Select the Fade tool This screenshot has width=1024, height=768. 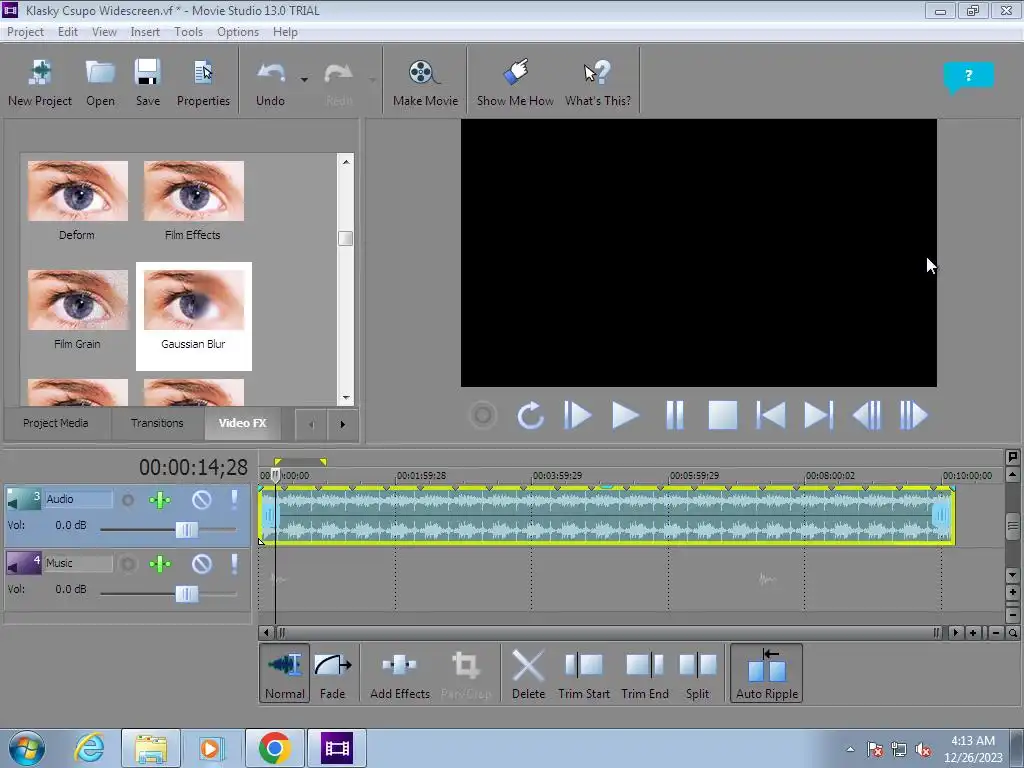[x=332, y=673]
